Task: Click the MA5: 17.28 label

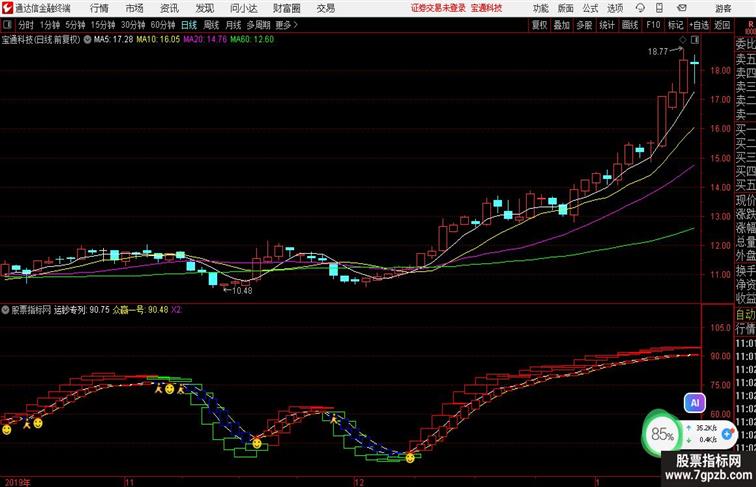Action: pos(113,40)
